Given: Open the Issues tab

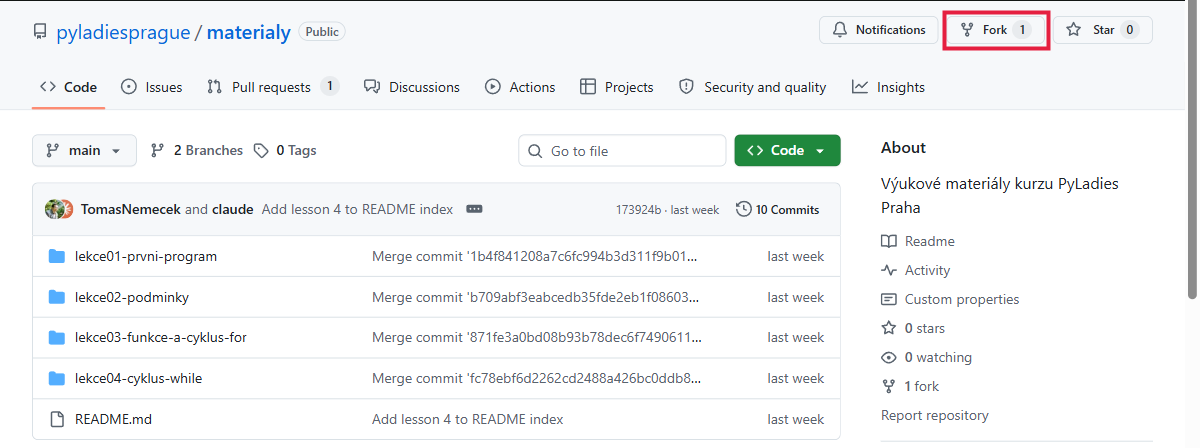Looking at the screenshot, I should (x=151, y=87).
